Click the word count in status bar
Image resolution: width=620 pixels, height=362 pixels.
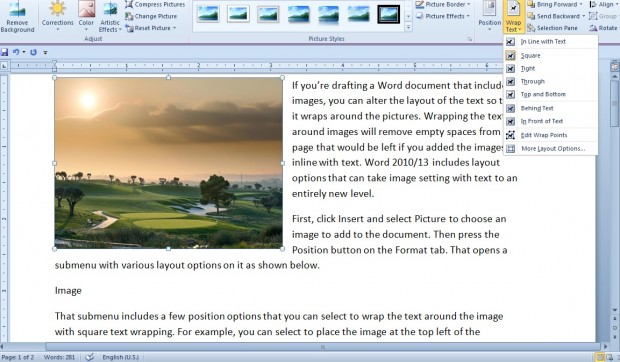click(59, 357)
